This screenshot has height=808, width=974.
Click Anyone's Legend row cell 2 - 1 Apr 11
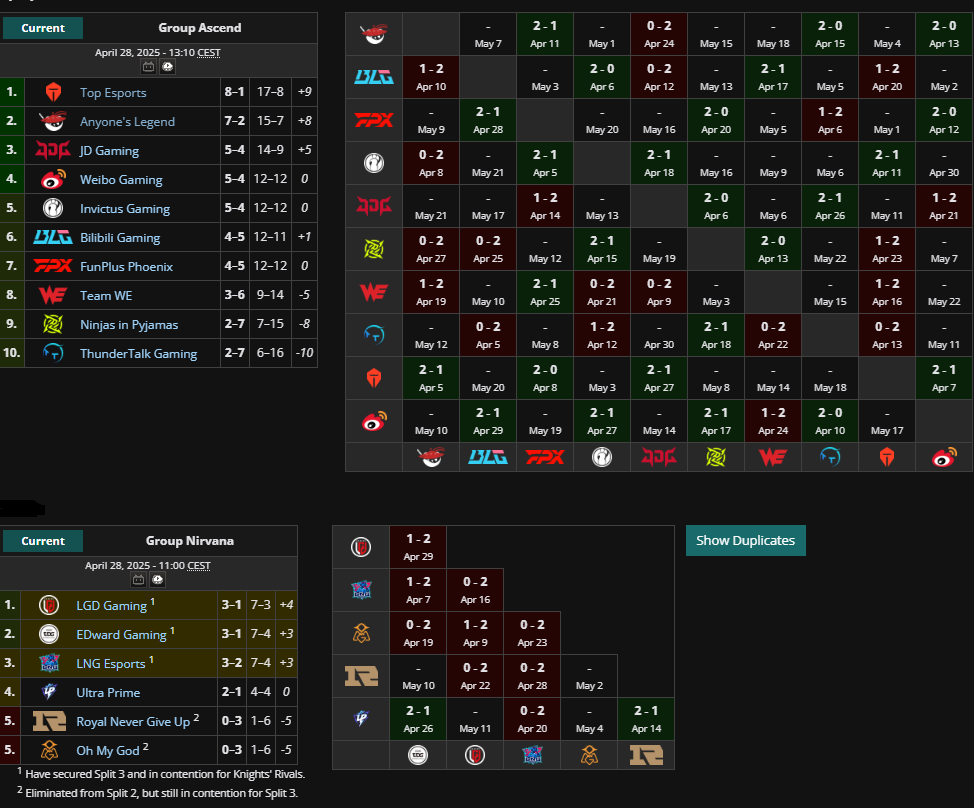[x=545, y=34]
